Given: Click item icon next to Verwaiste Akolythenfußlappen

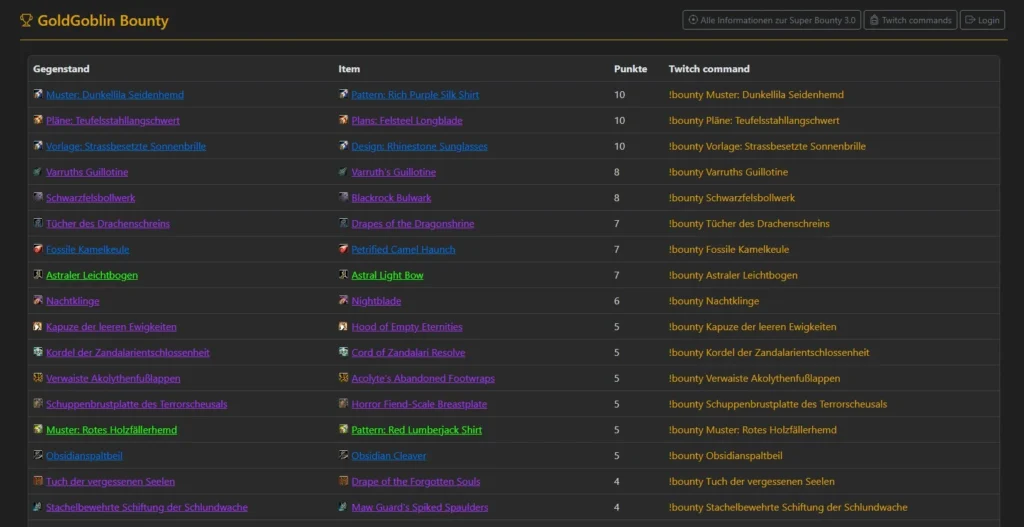Looking at the screenshot, I should tap(38, 378).
